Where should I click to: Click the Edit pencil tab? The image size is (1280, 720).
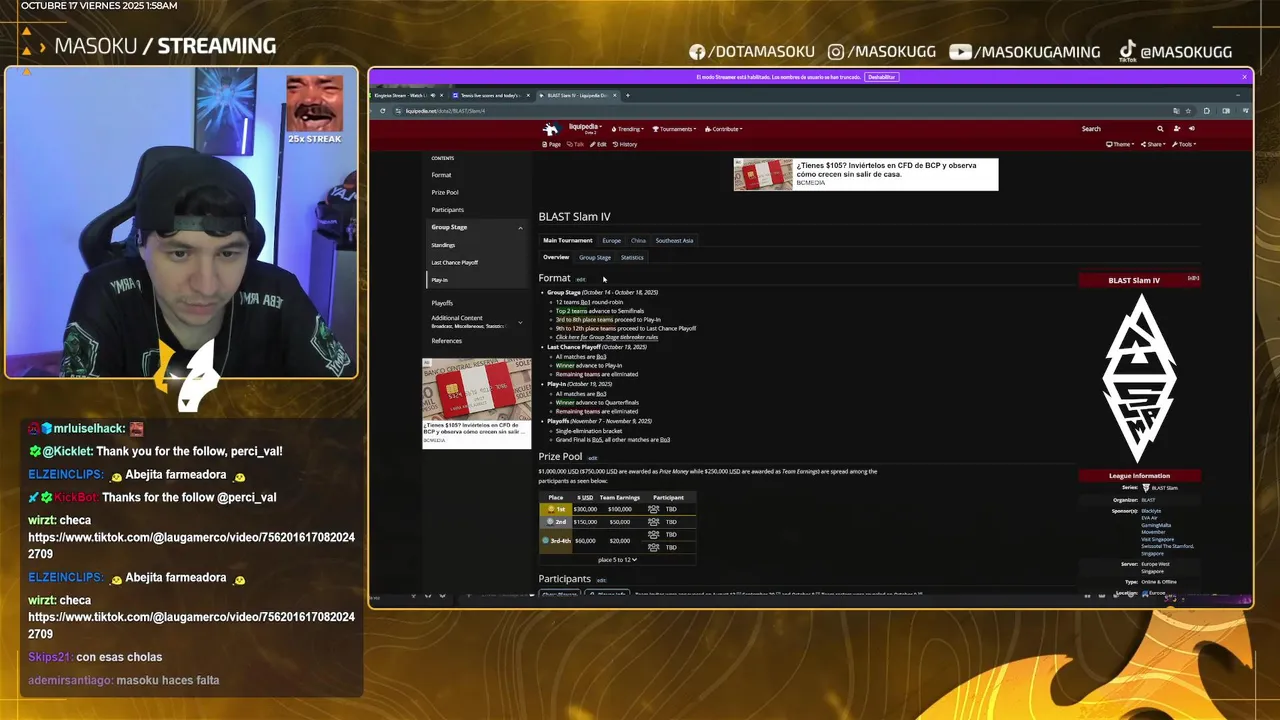tap(598, 144)
